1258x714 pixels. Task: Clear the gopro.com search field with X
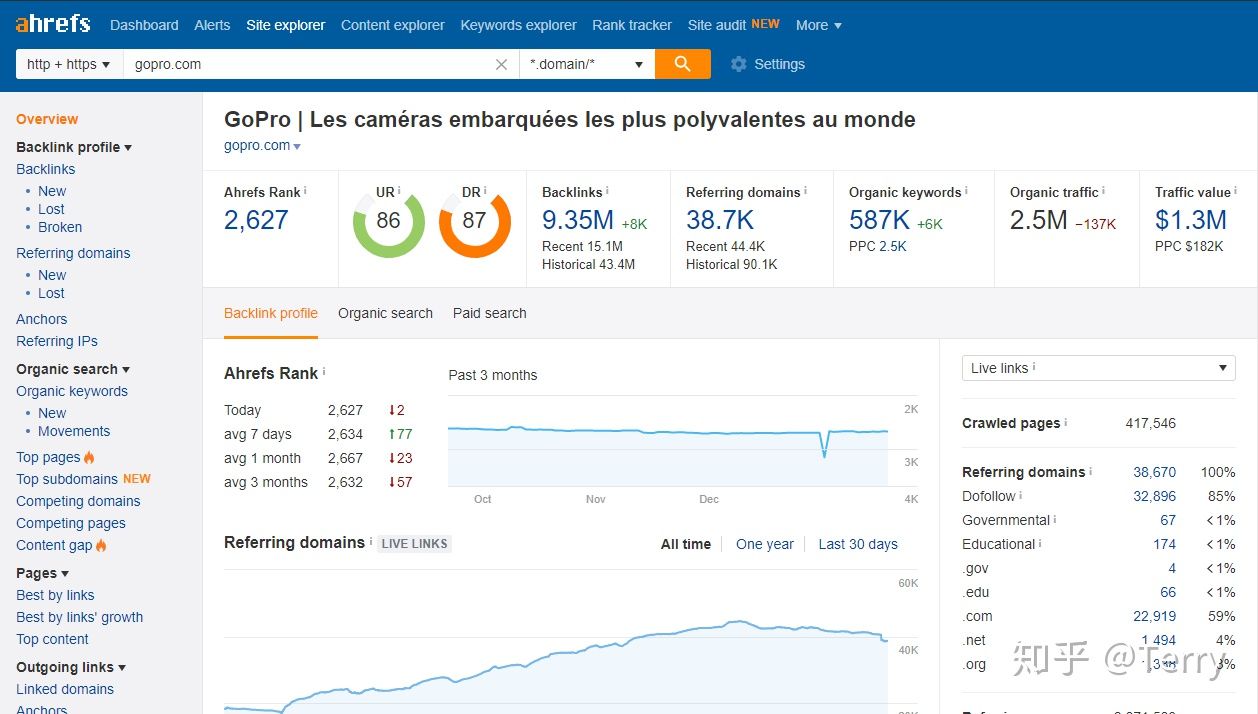502,64
